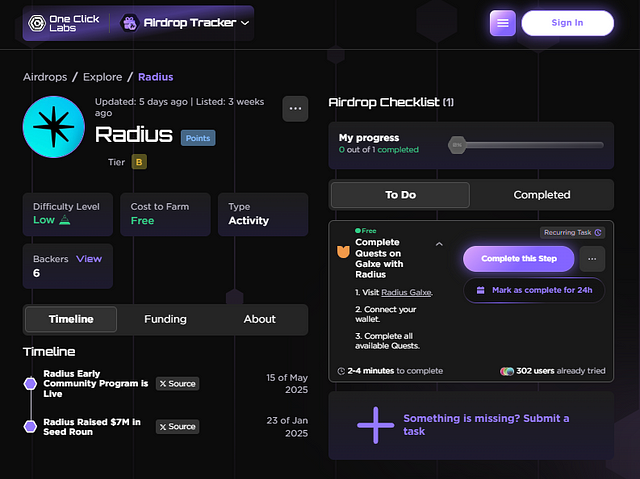The image size is (640, 479).
Task: Click the users avatar icon by 302 users
Action: 507,371
